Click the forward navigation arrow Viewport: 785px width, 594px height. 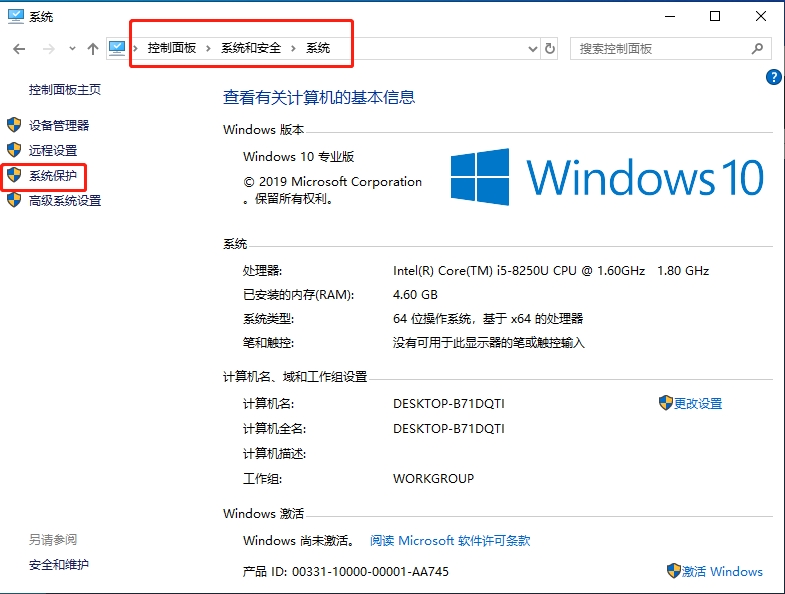pos(49,49)
